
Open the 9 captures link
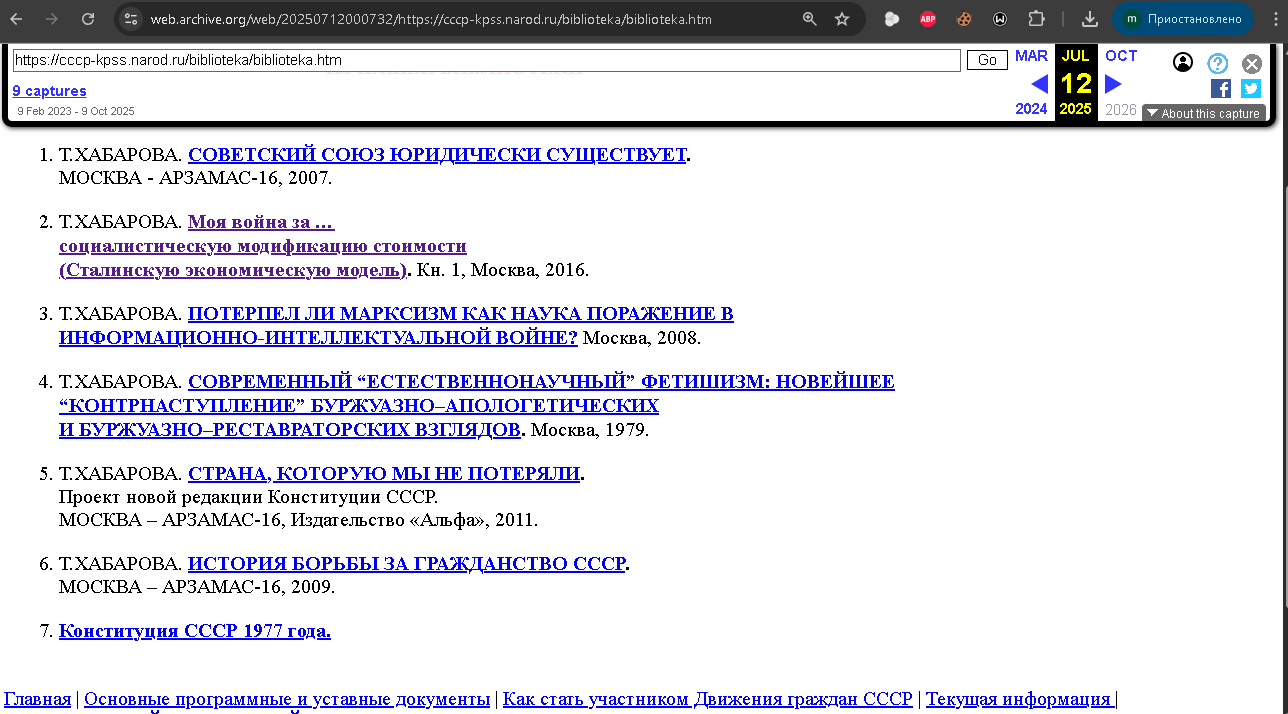pyautogui.click(x=49, y=91)
